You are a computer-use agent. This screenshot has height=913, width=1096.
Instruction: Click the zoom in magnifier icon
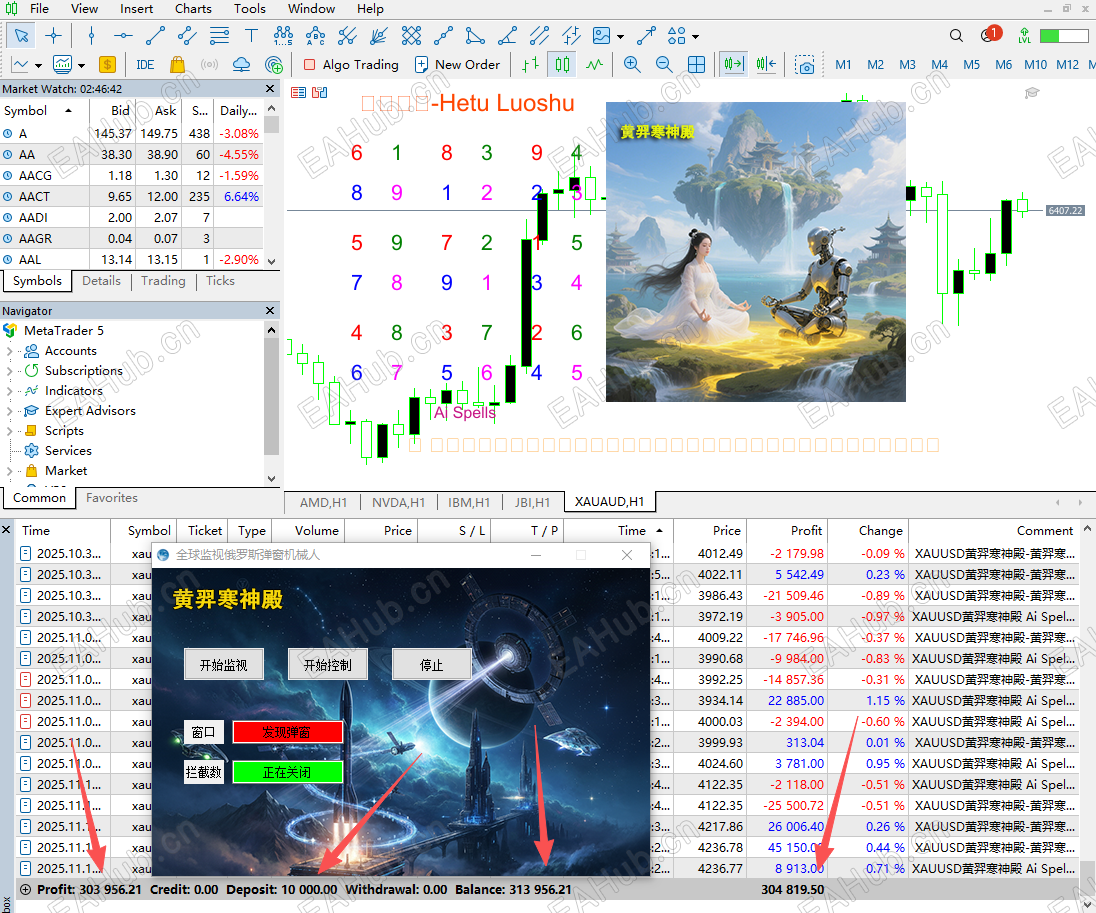pos(632,64)
